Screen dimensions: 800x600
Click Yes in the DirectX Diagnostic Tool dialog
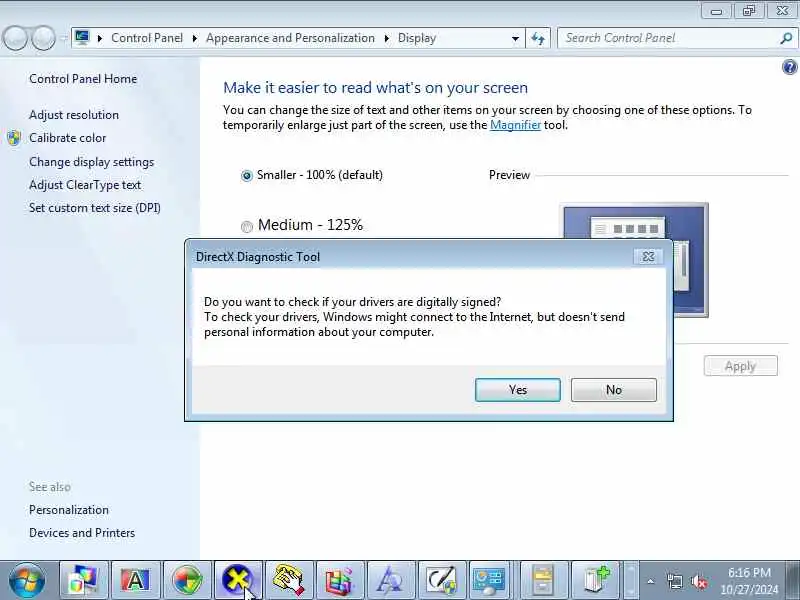517,390
